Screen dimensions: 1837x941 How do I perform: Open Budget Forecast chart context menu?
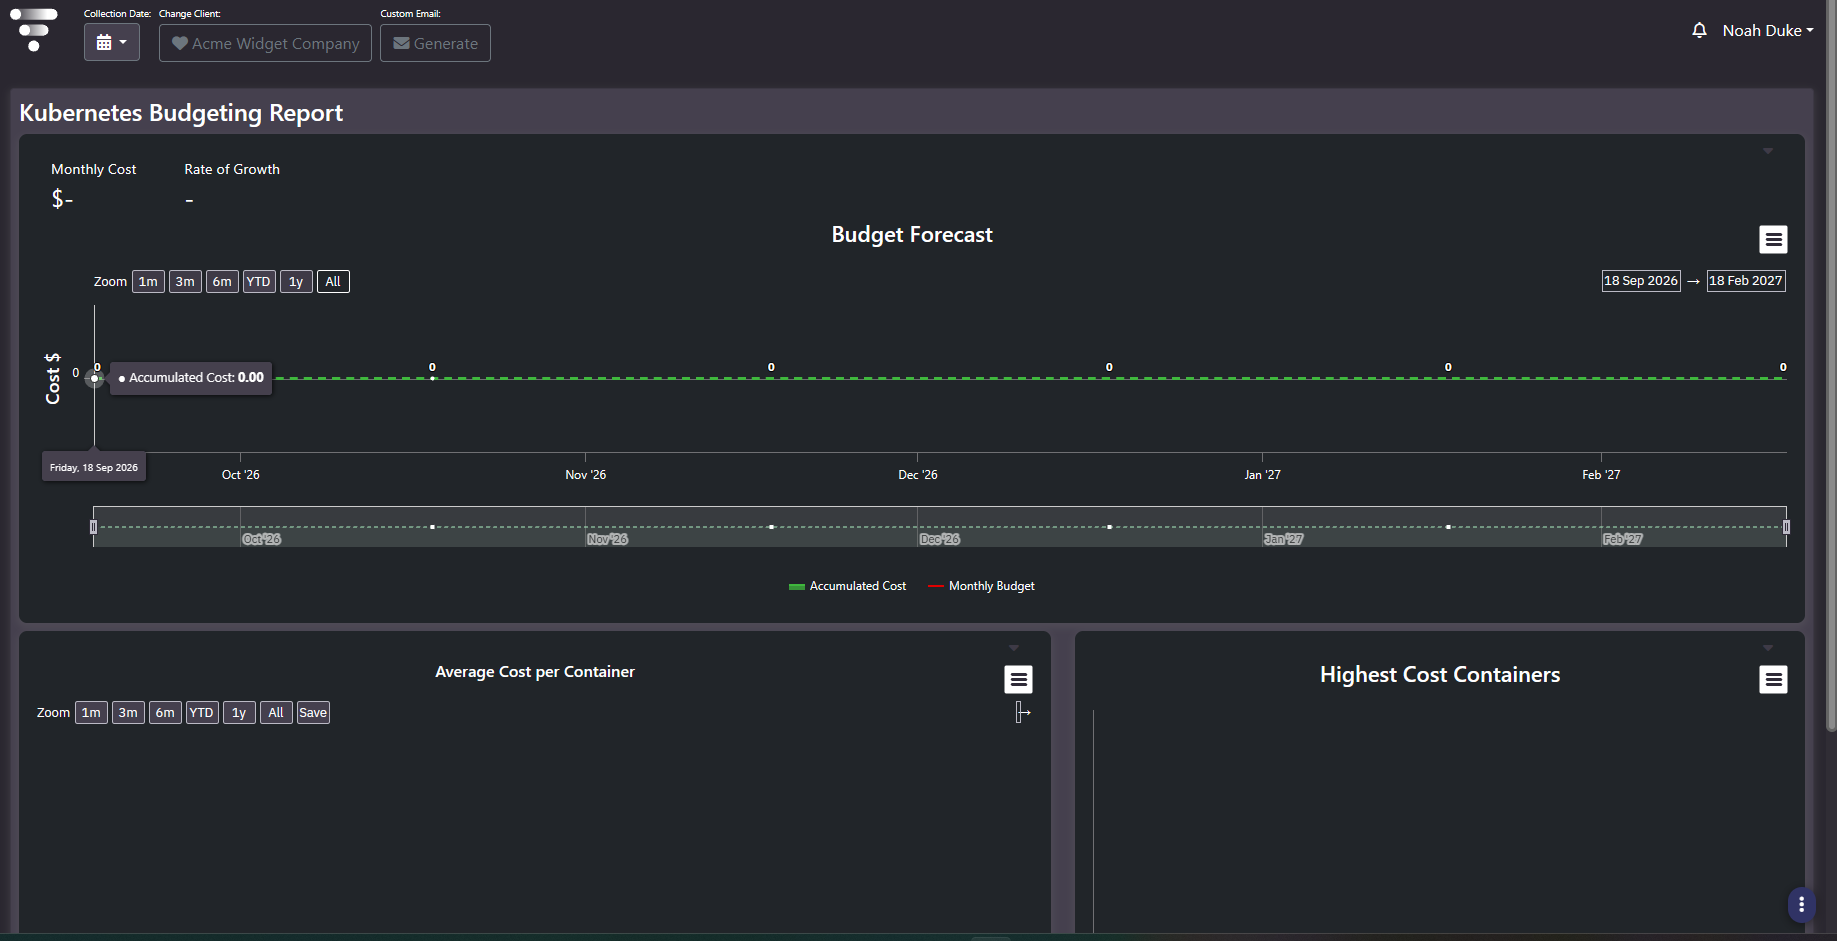pyautogui.click(x=1773, y=239)
